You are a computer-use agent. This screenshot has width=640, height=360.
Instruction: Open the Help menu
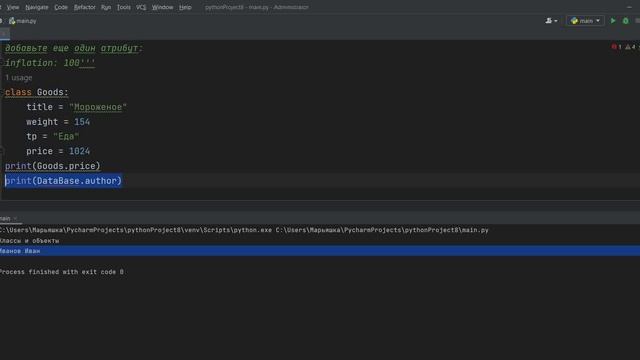coord(185,7)
